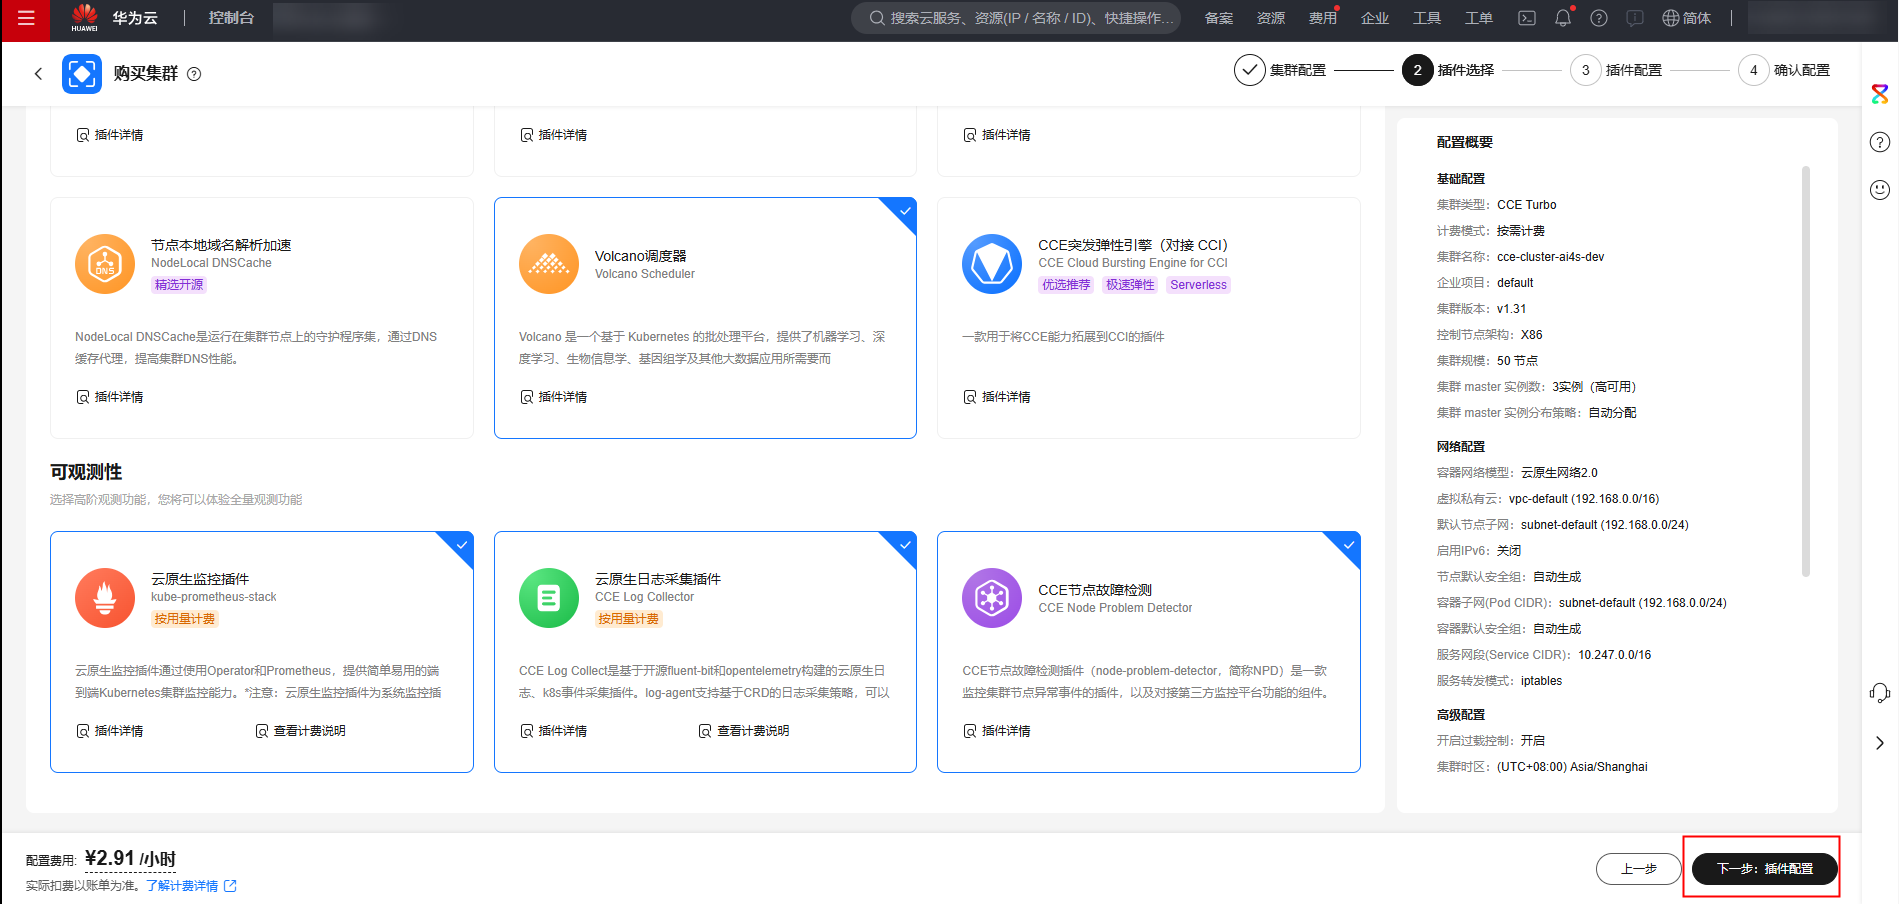1899x904 pixels.
Task: Click the globe language icon
Action: (x=1671, y=18)
